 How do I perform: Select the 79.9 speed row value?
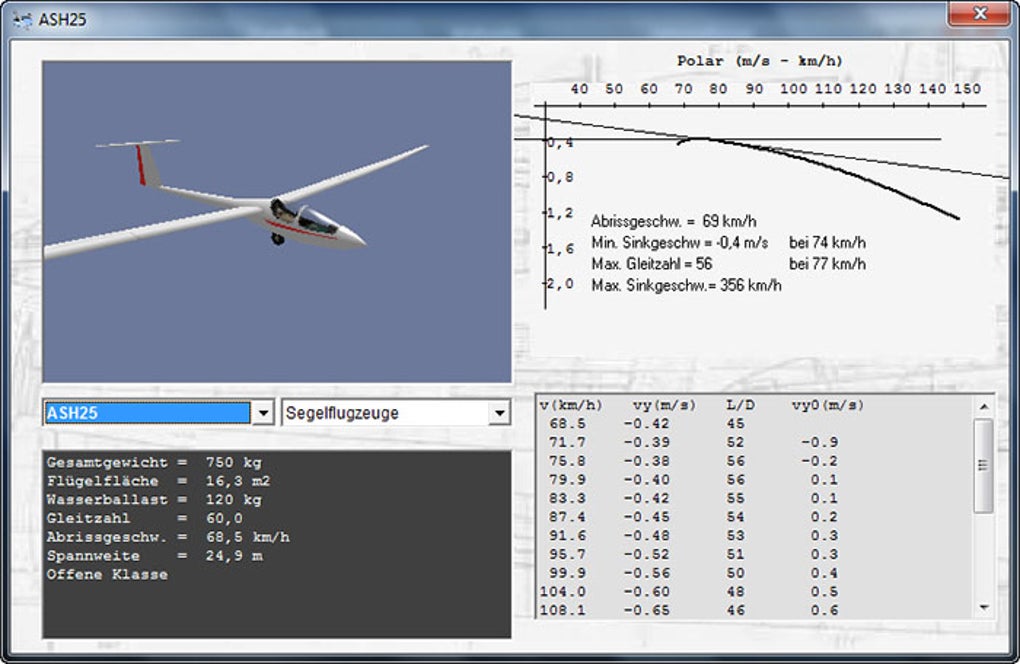[x=567, y=479]
